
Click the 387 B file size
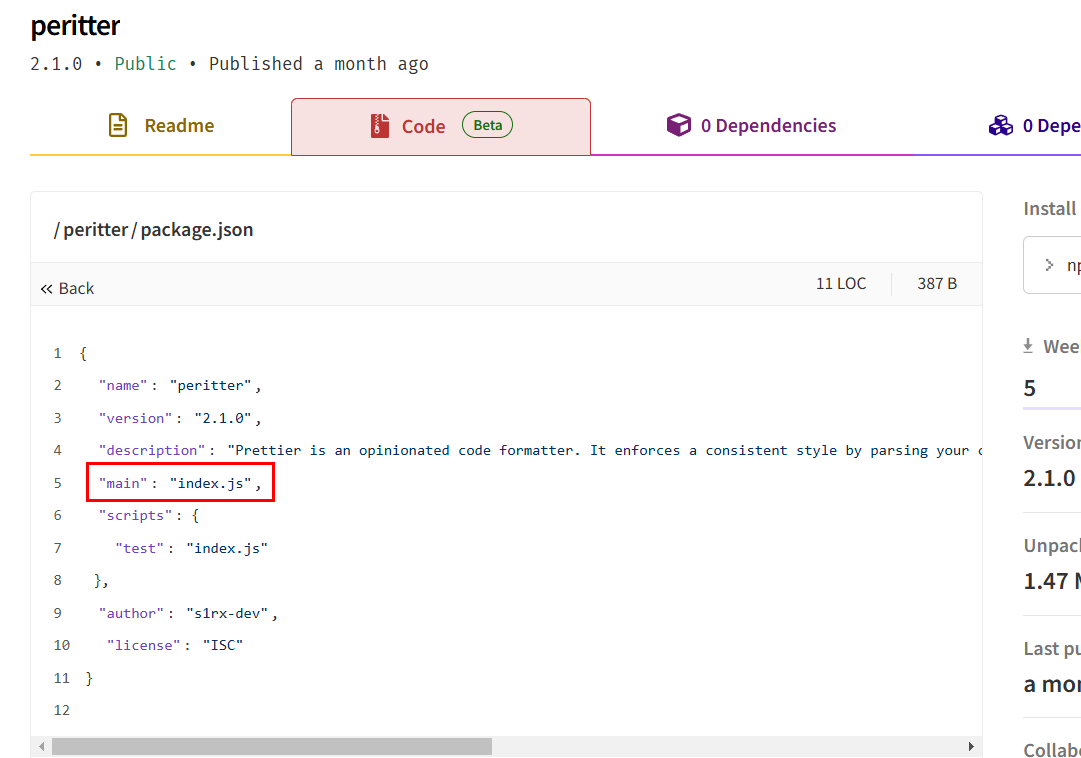tap(937, 283)
